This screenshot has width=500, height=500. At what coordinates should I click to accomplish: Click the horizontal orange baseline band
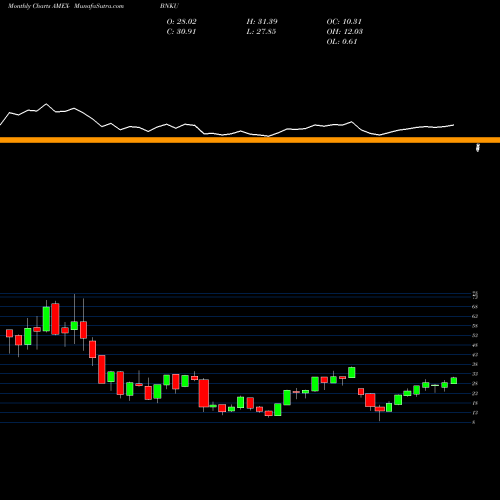coord(250,140)
